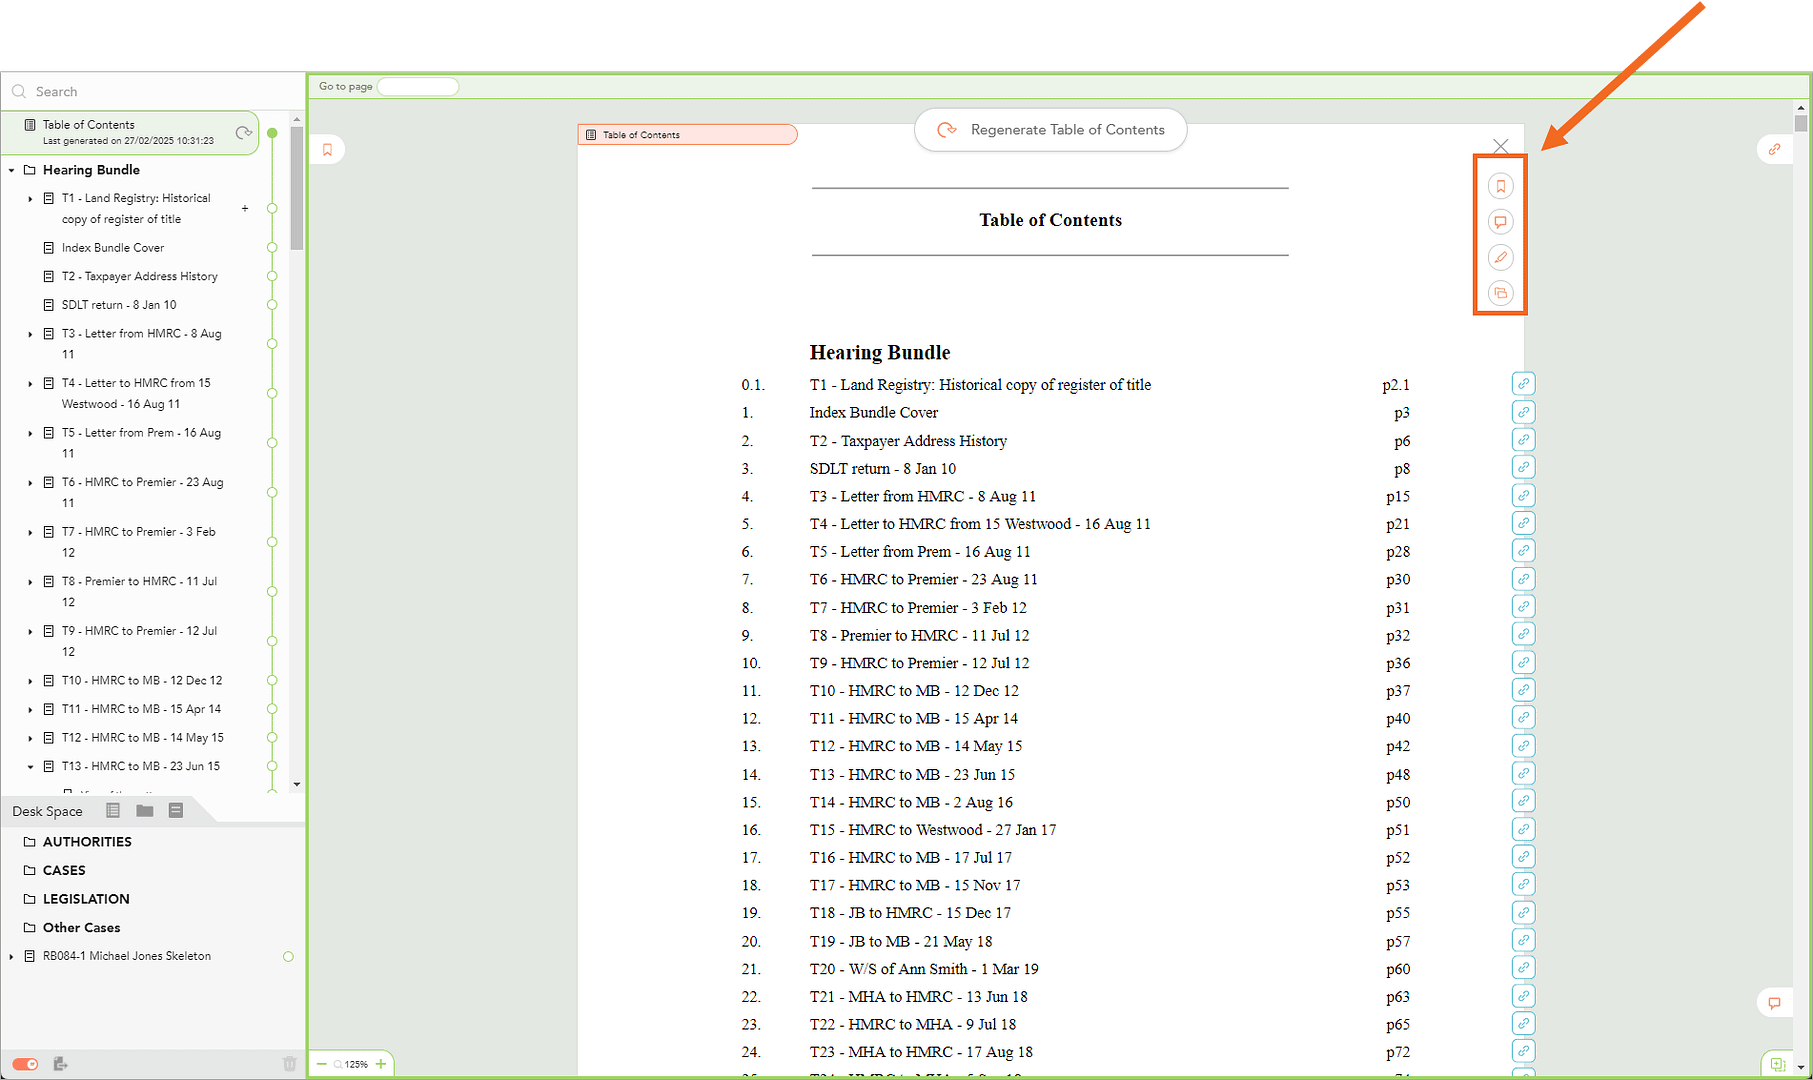Screen dimensions: 1813x1080
Task: Click link icon for T23 MHA to HMRC row
Action: click(x=1523, y=1051)
